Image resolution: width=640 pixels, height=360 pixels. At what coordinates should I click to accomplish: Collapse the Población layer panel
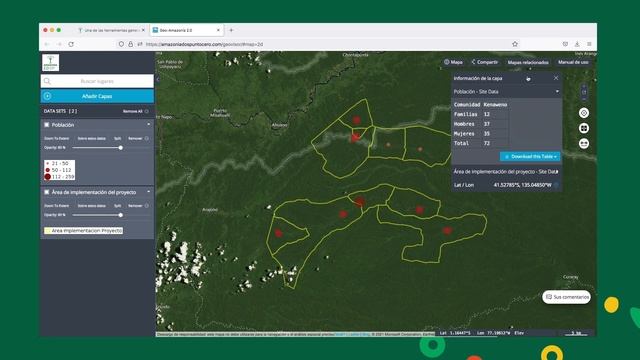[x=149, y=124]
